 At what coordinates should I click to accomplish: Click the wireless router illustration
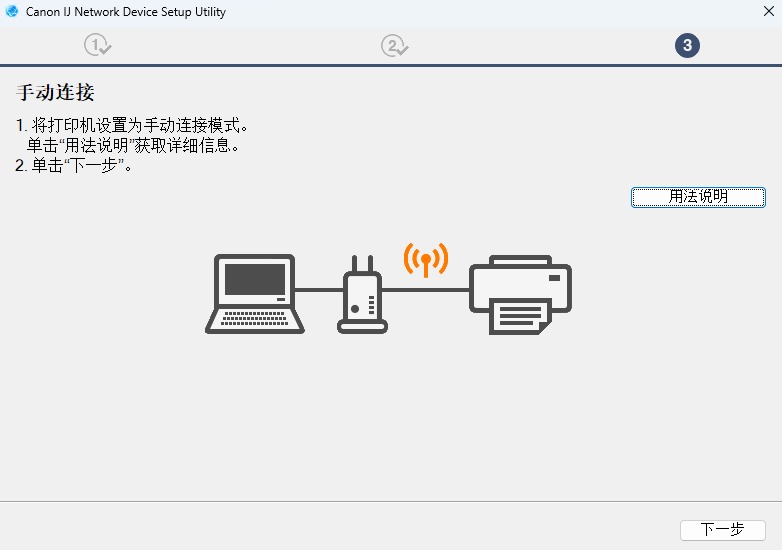pos(363,294)
